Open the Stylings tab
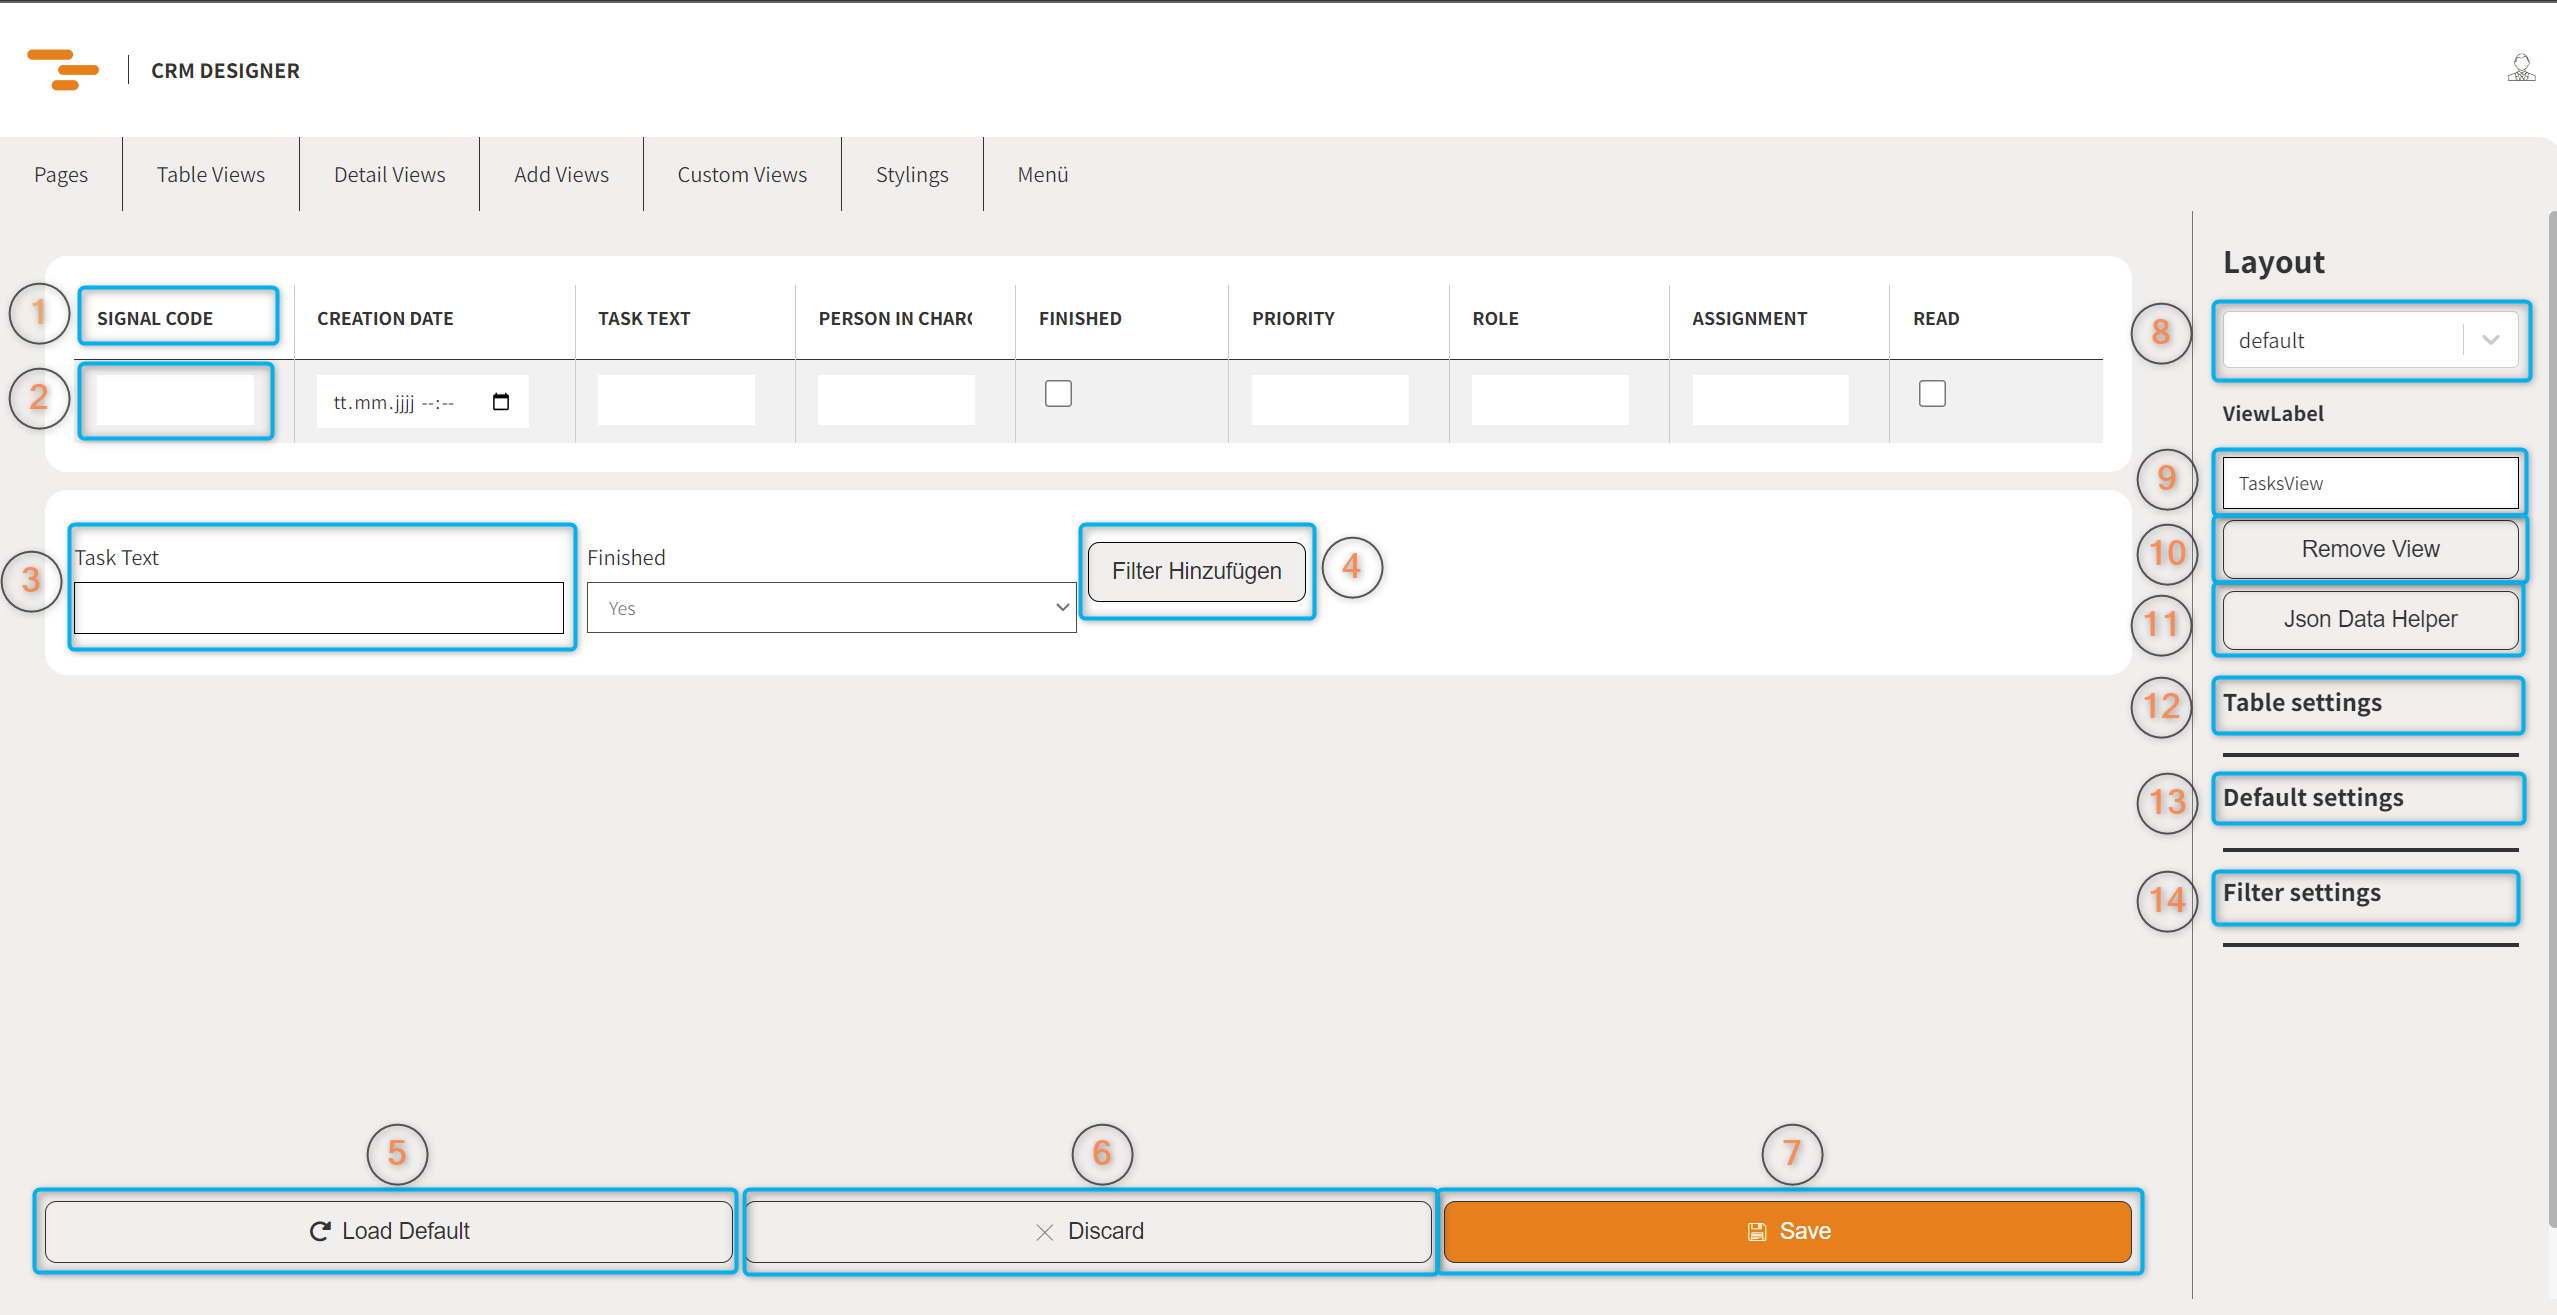 [911, 174]
